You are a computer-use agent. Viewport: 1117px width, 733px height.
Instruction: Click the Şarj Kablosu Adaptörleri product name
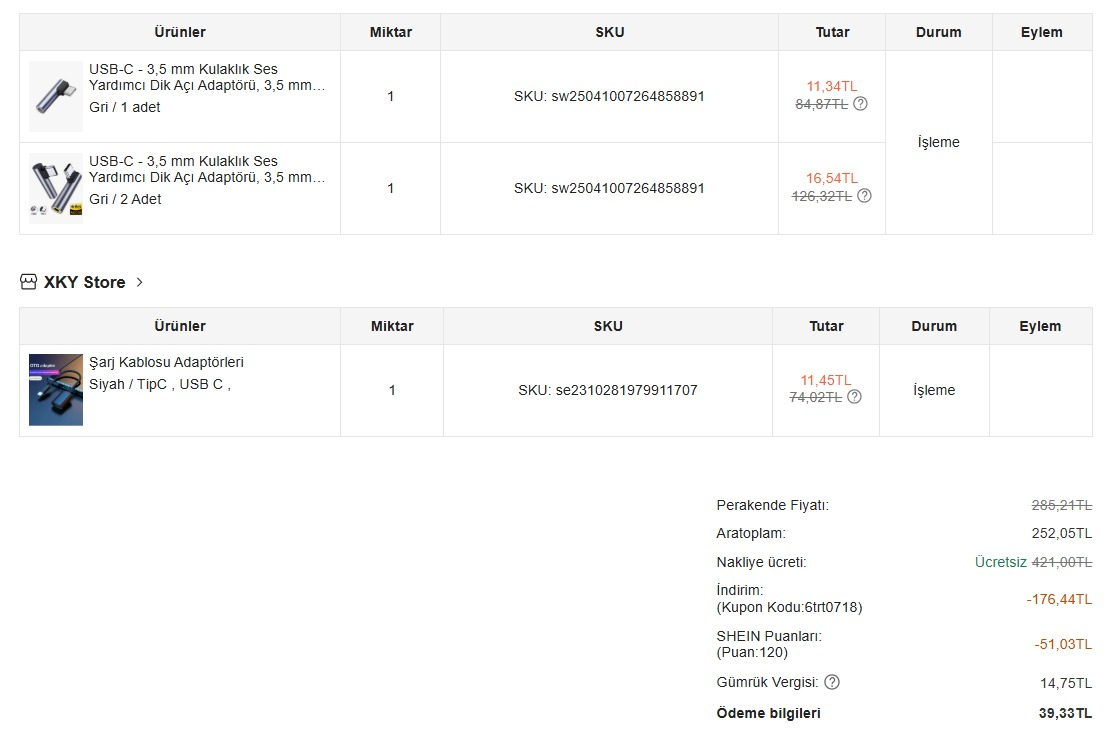click(166, 362)
